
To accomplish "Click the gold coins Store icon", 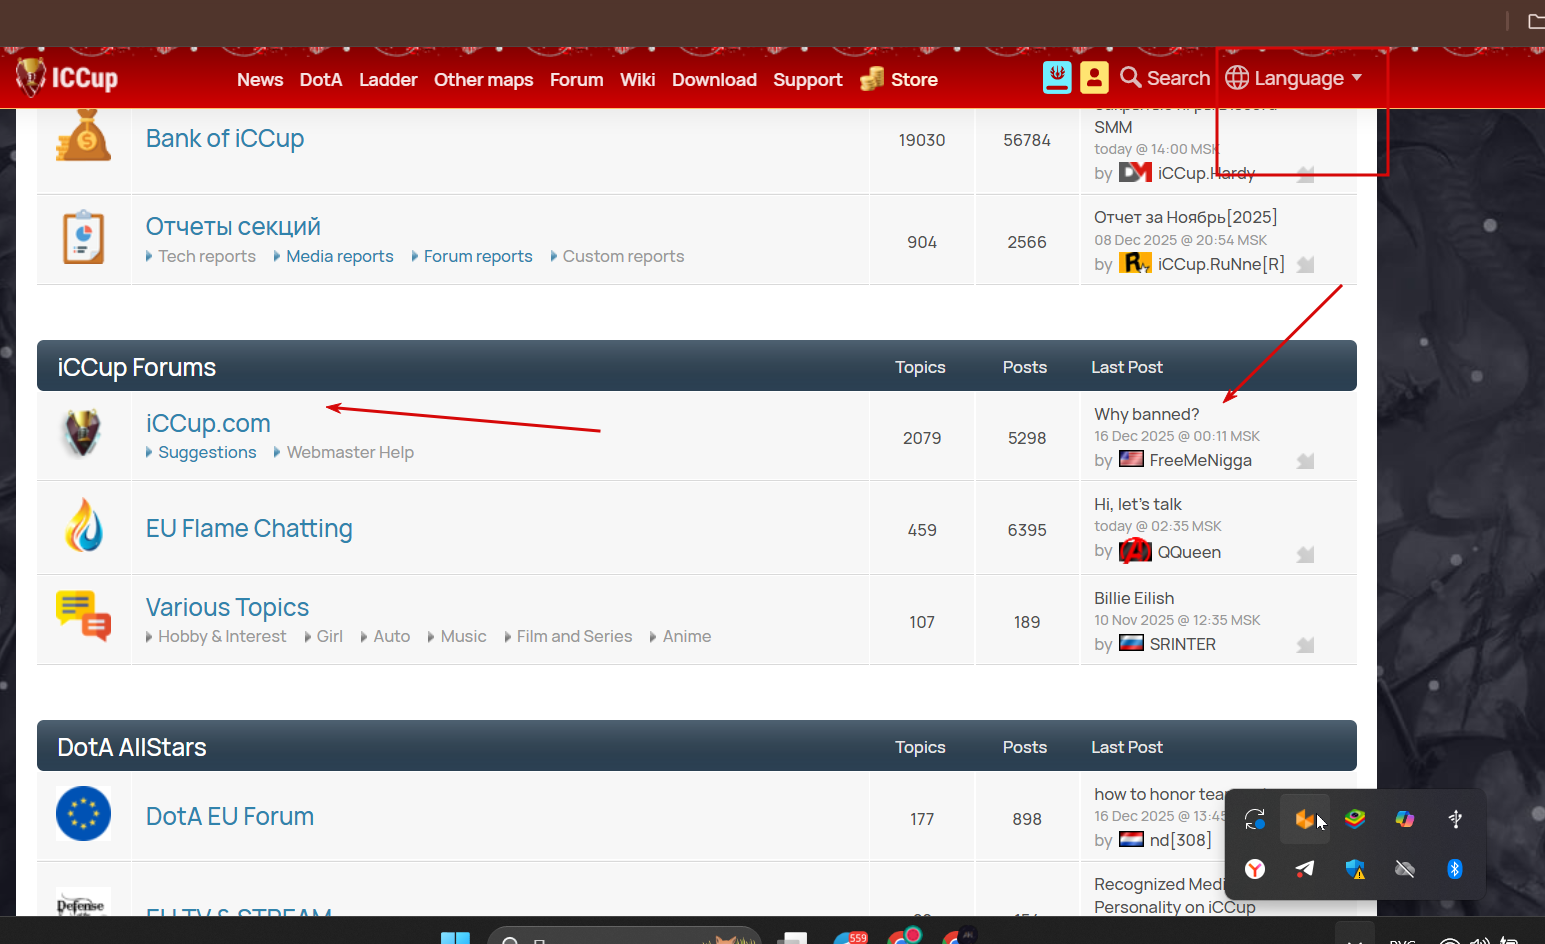I will click(872, 78).
